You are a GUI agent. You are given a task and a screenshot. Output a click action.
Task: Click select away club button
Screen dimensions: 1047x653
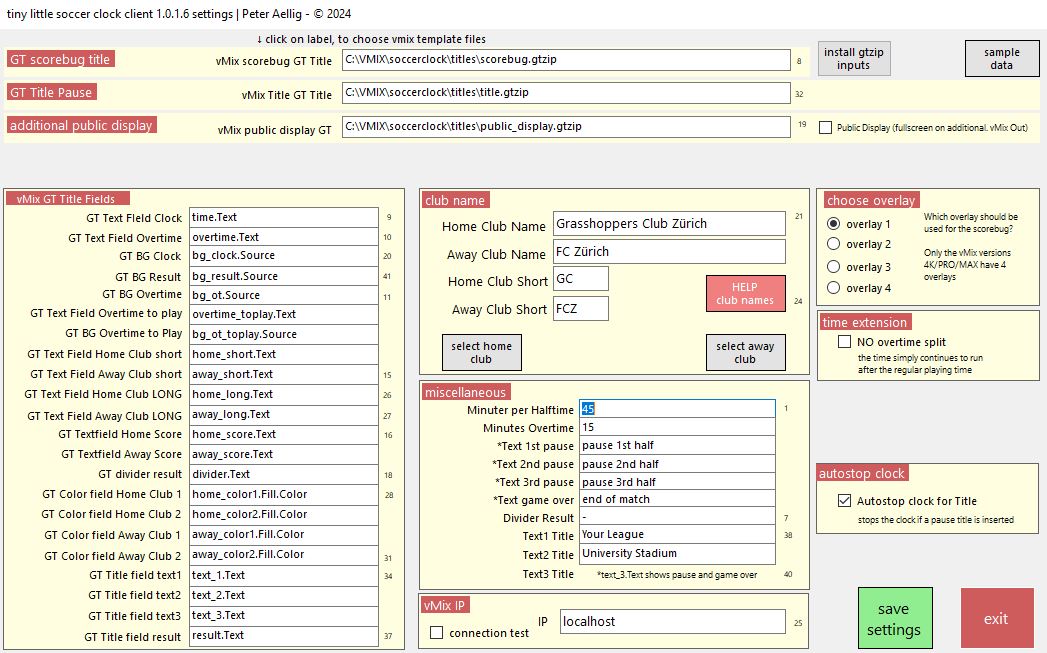coord(745,353)
